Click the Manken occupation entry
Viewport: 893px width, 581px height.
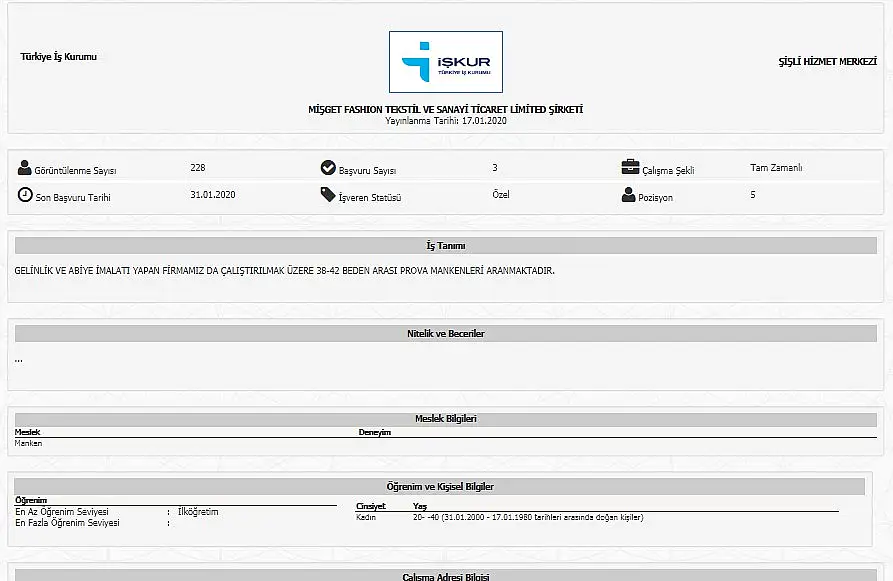coord(28,443)
